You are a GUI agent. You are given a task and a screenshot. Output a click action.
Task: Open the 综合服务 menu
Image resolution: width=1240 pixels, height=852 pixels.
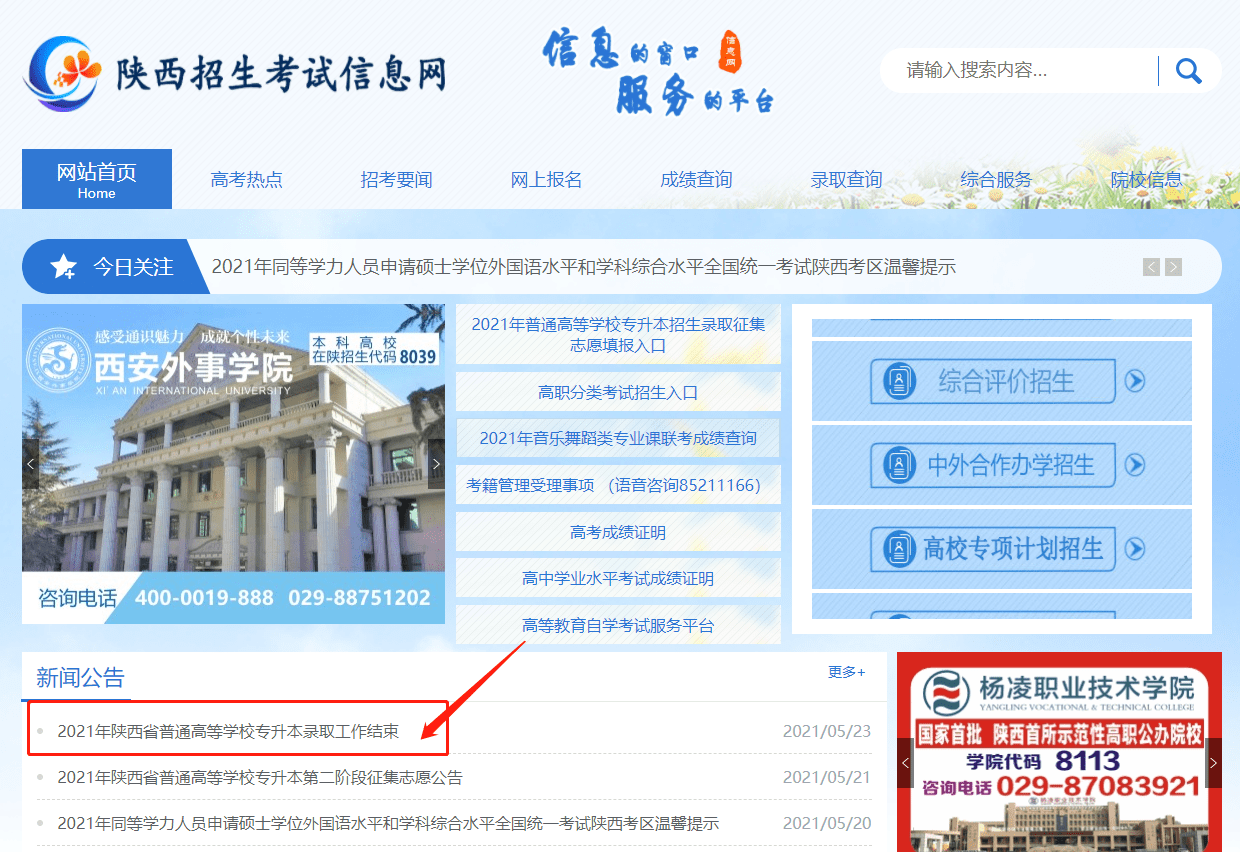click(x=997, y=180)
